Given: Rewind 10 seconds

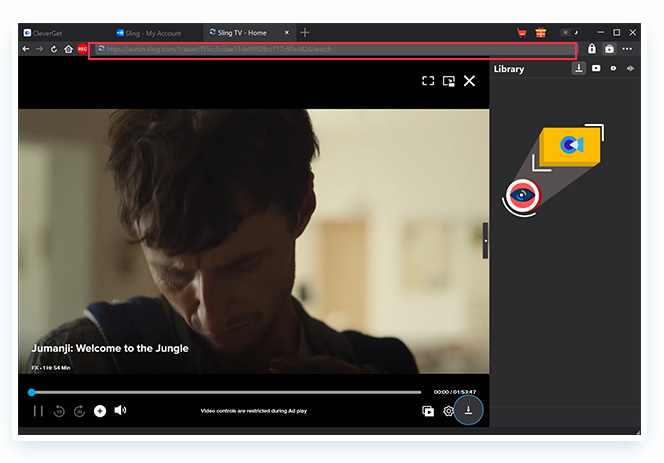Looking at the screenshot, I should click(59, 411).
